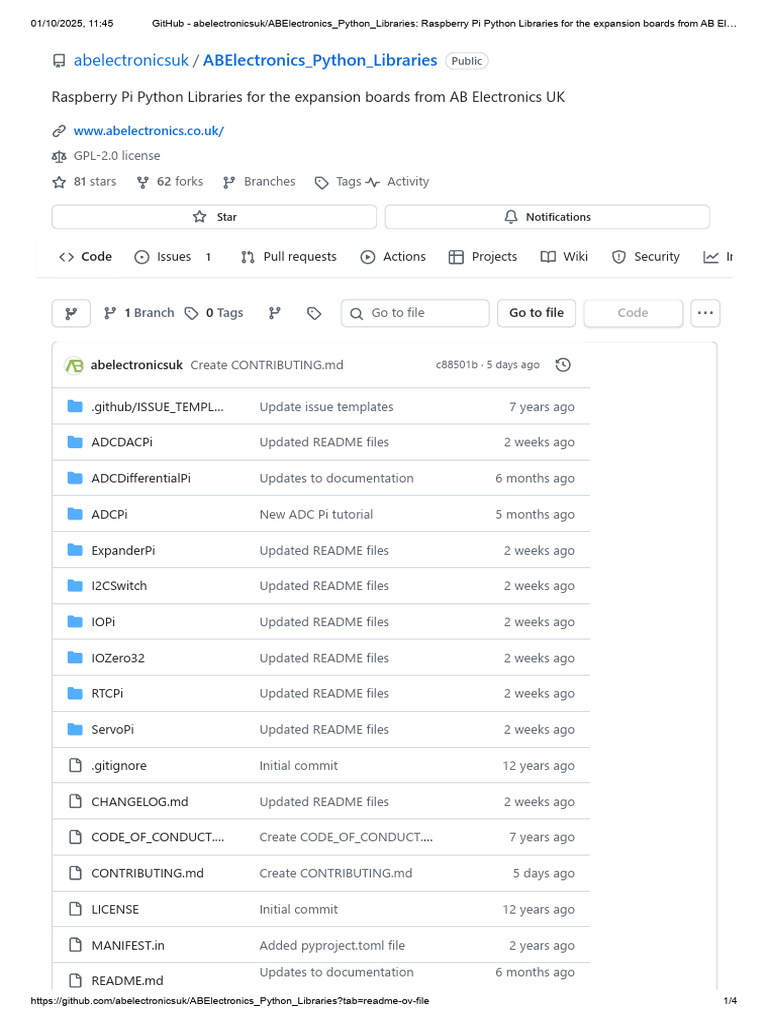Click the branch icon next to 0 Tags
Image resolution: width=768 pixels, height=1024 pixels.
(x=275, y=313)
